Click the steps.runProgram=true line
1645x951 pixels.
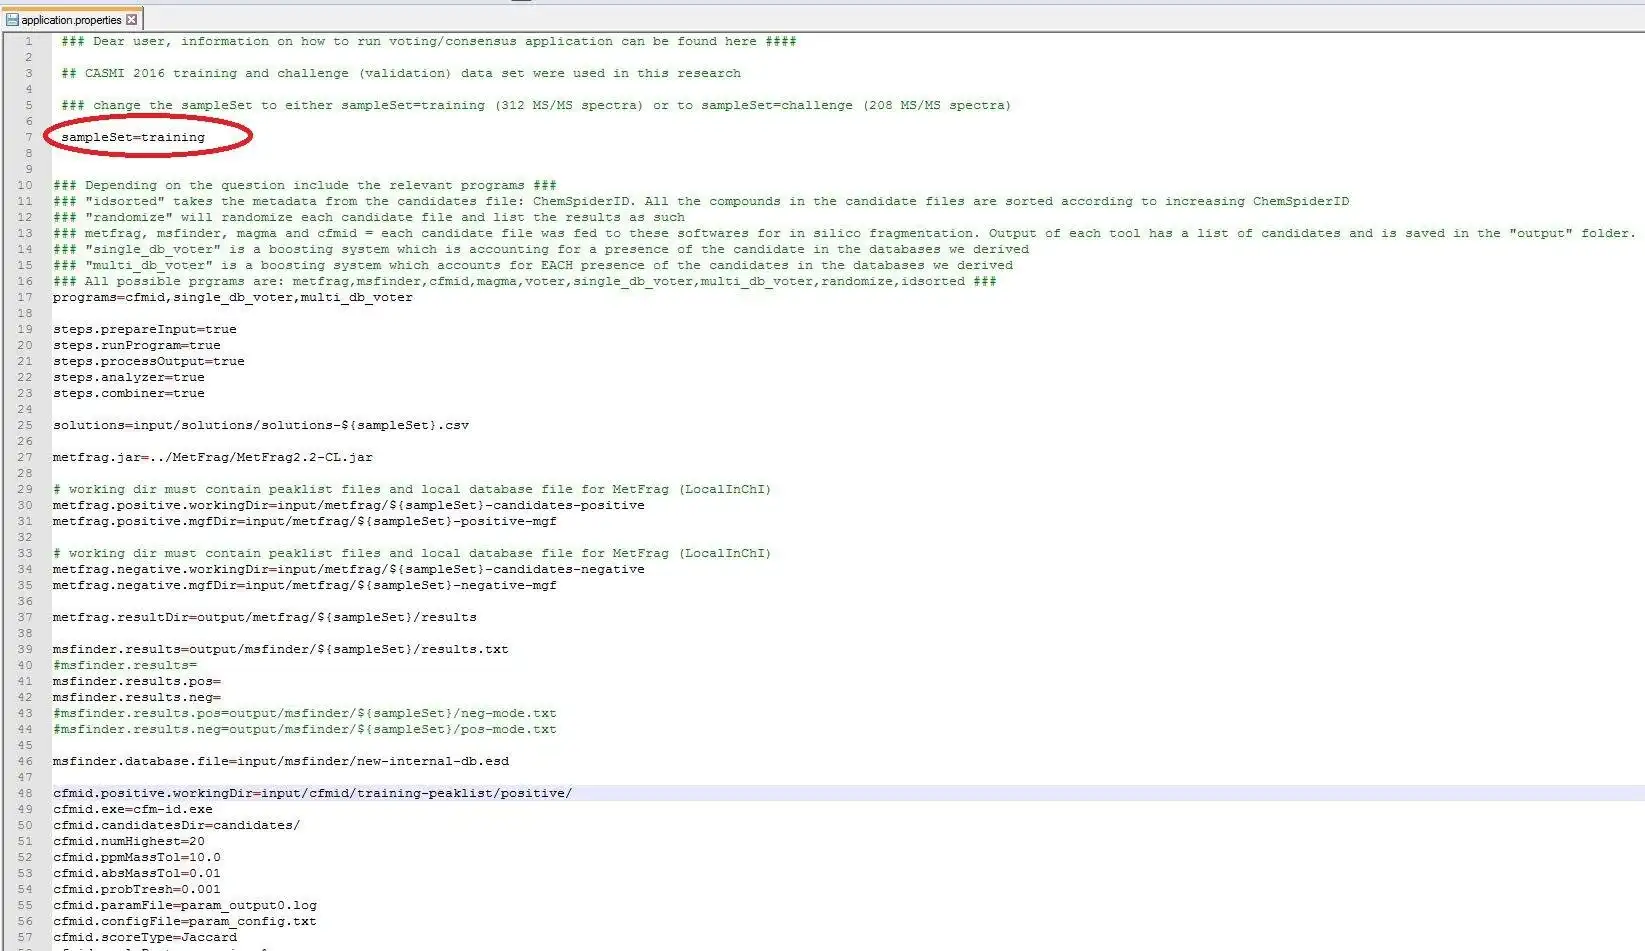click(x=137, y=345)
